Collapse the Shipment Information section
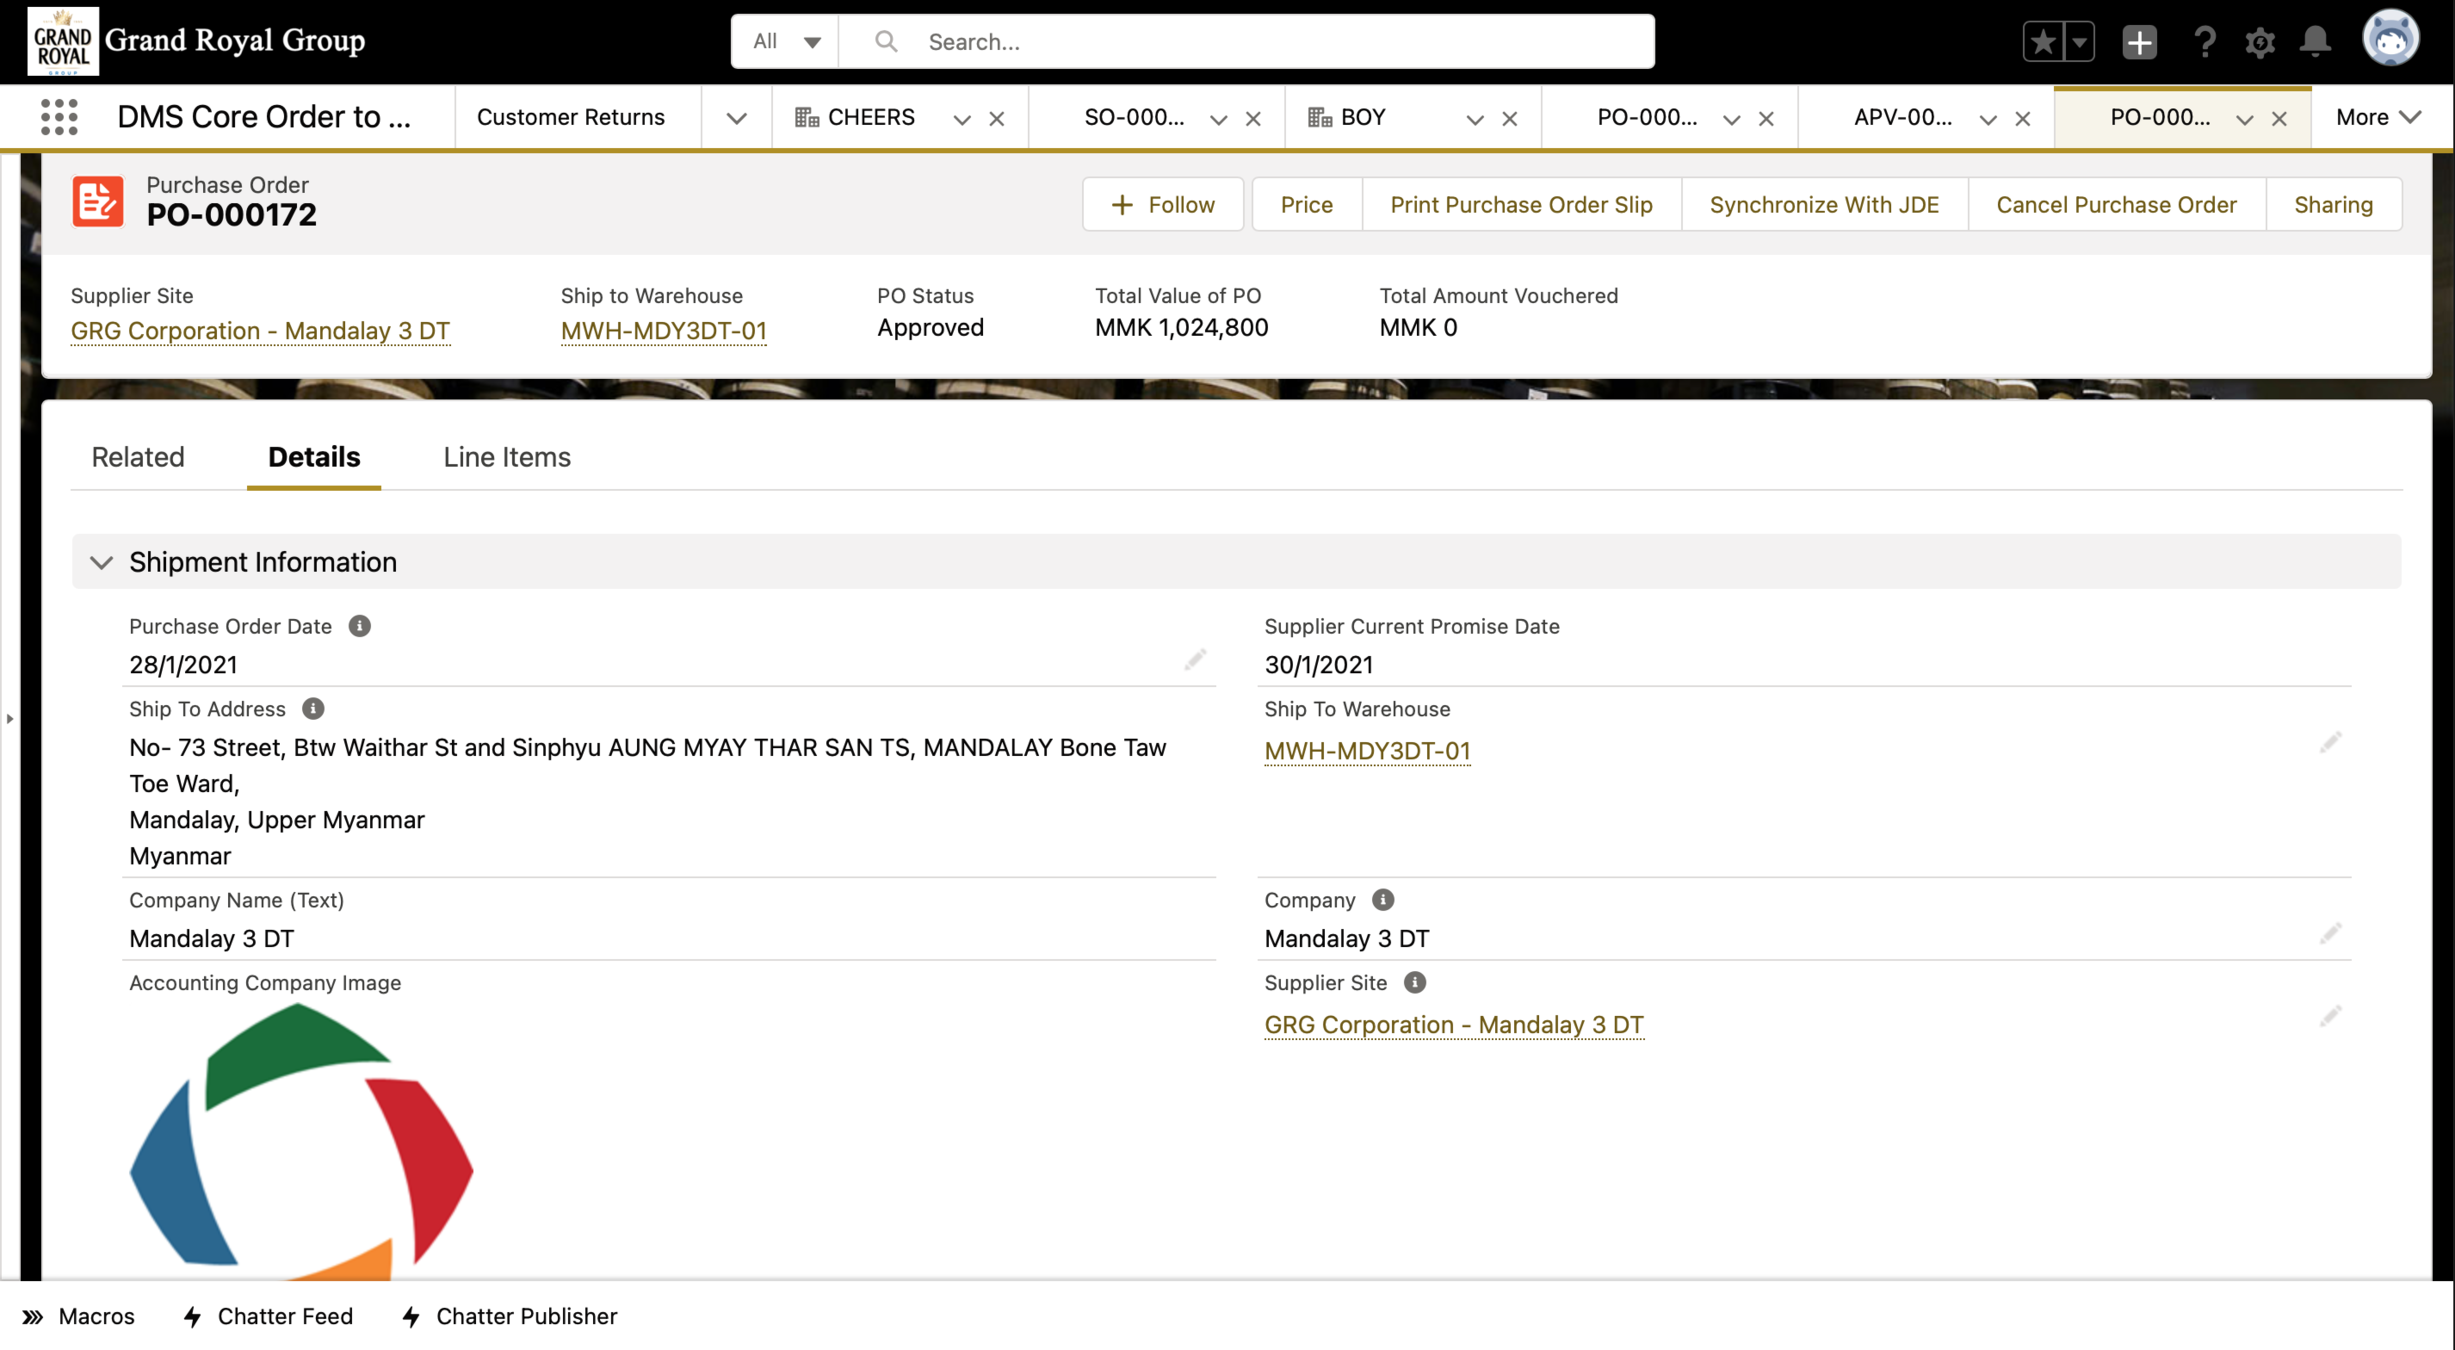Image resolution: width=2455 pixels, height=1350 pixels. [x=101, y=562]
